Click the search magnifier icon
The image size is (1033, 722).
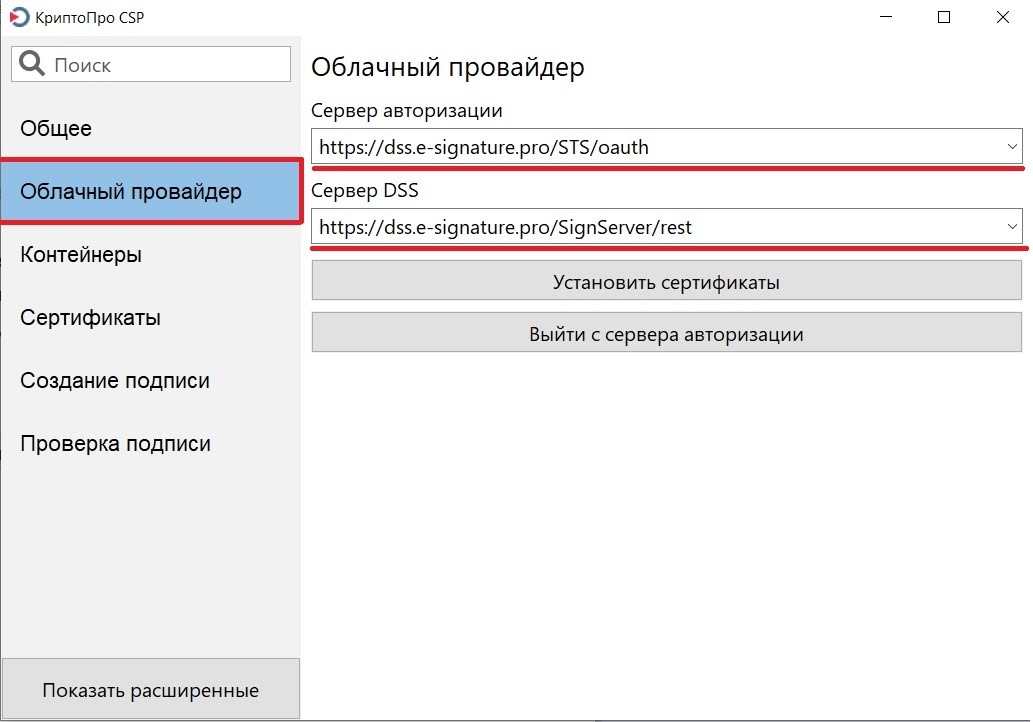pyautogui.click(x=32, y=64)
